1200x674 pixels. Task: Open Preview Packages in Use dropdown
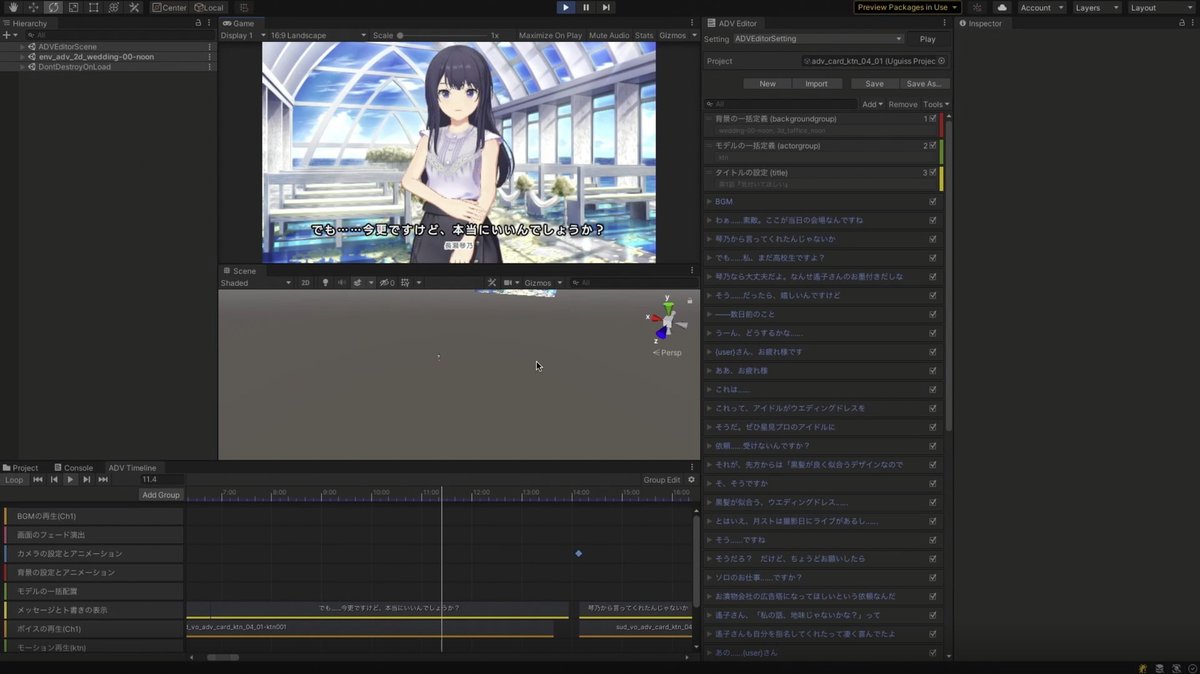pos(908,7)
